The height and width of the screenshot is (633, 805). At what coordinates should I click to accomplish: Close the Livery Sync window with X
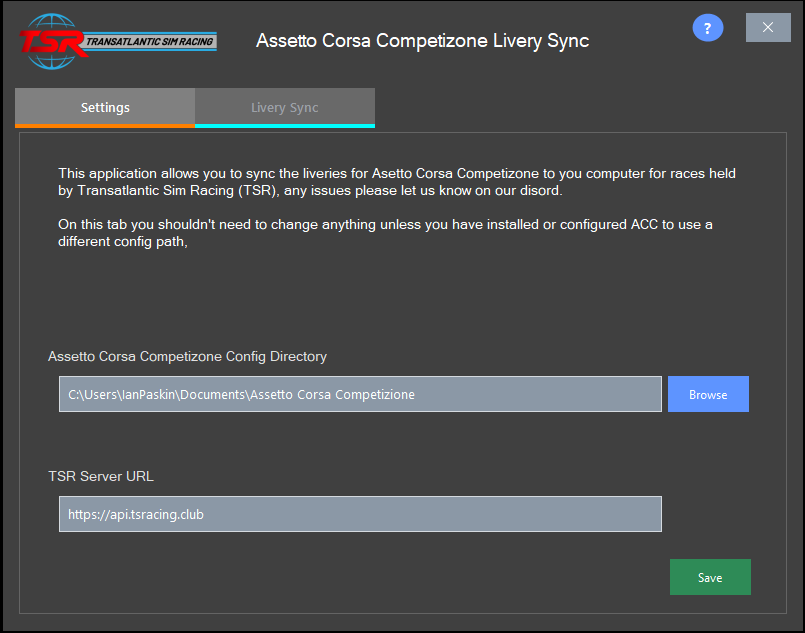768,28
